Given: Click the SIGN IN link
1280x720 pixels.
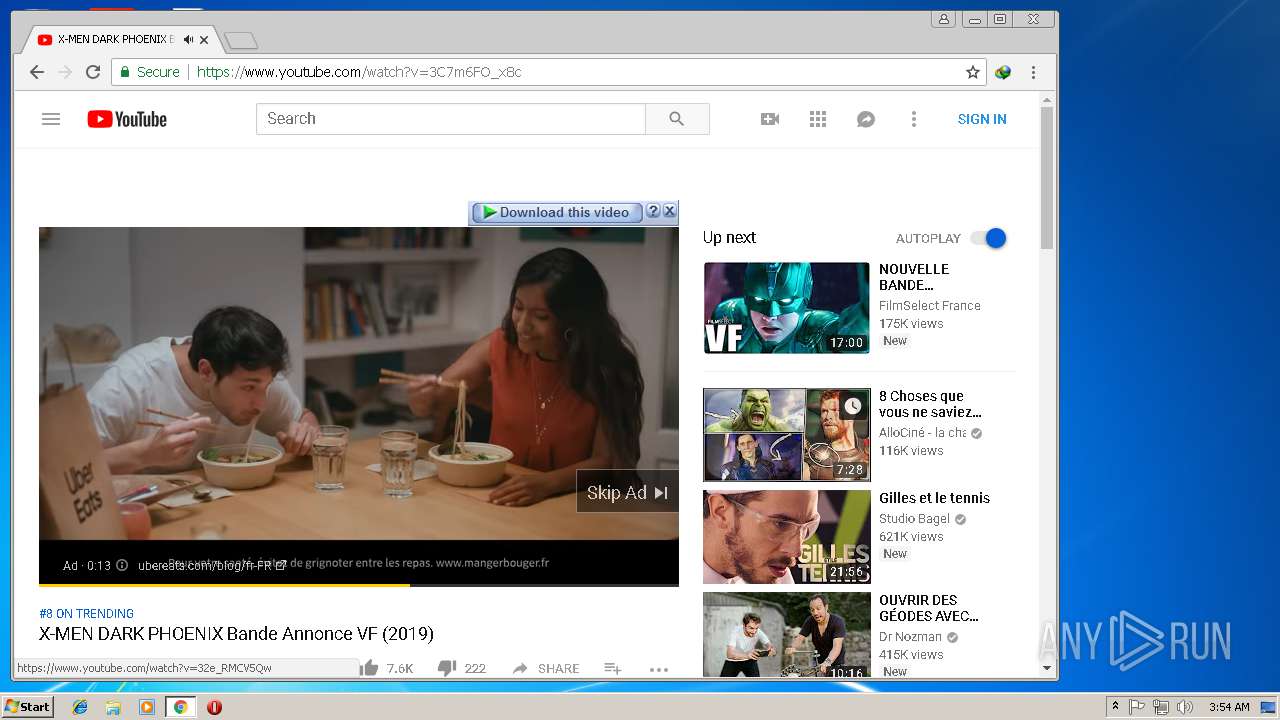Looking at the screenshot, I should 982,119.
